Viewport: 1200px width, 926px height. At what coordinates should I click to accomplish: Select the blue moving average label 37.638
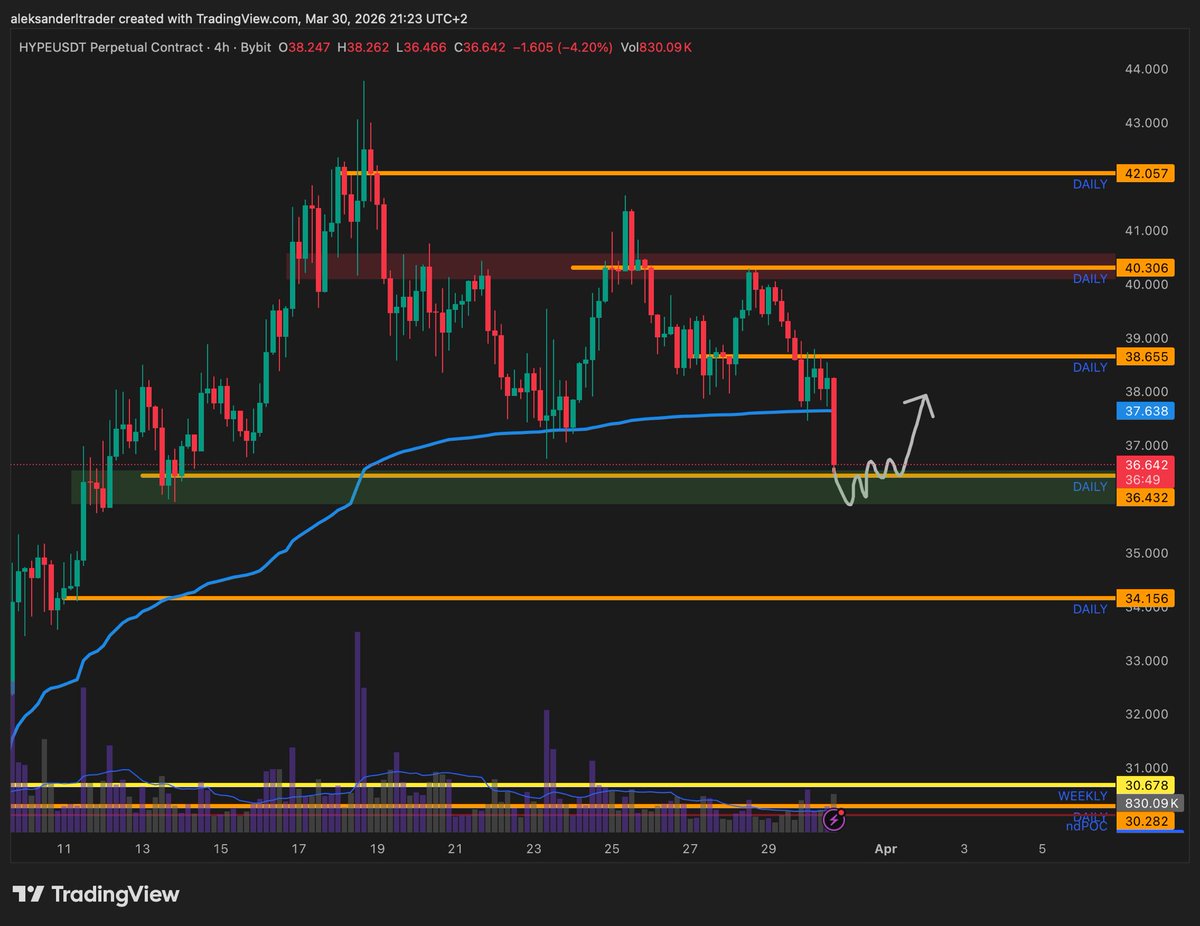click(1146, 411)
